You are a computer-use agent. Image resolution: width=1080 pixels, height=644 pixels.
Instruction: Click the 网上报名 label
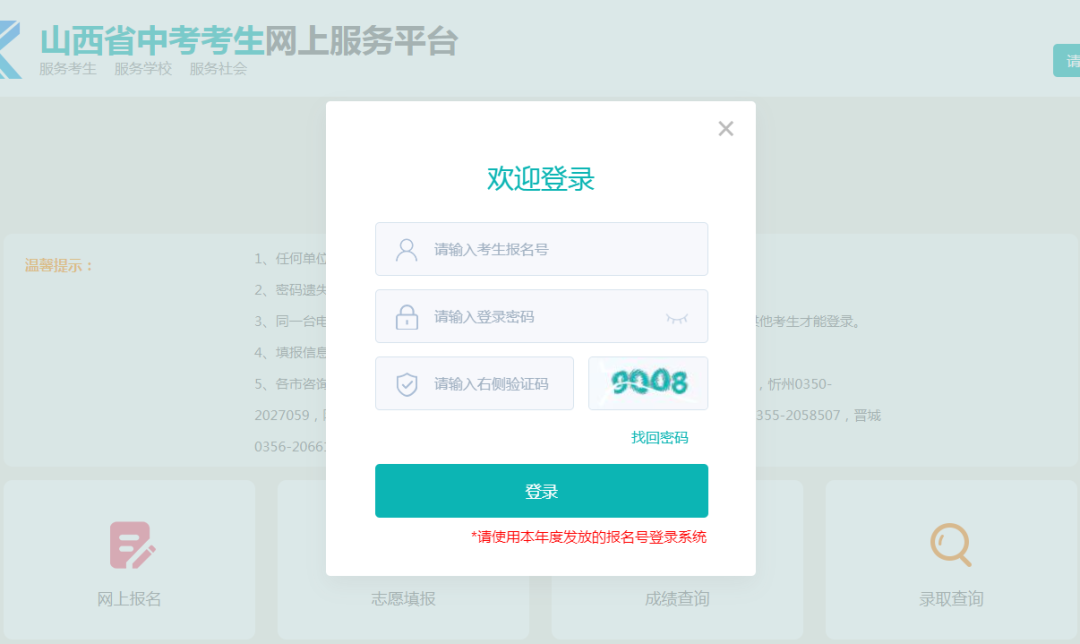click(x=129, y=599)
